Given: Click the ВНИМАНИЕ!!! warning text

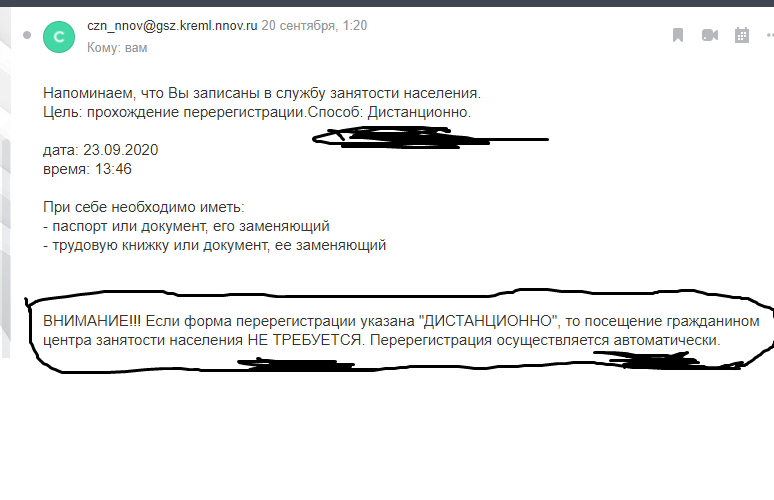Looking at the screenshot, I should pyautogui.click(x=92, y=321).
